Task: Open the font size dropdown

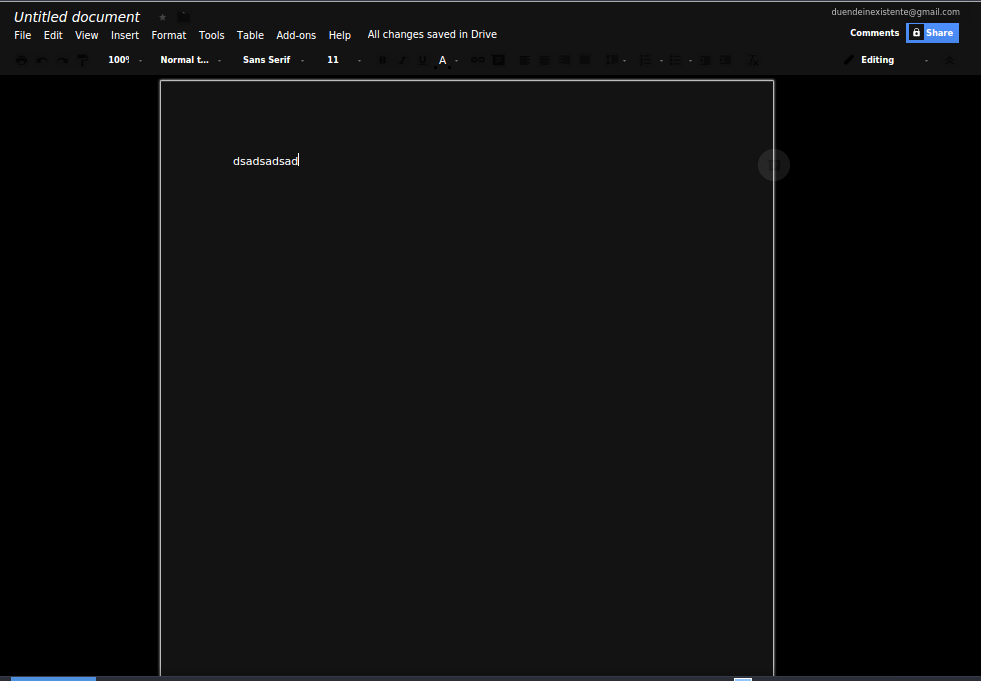Action: [333, 59]
